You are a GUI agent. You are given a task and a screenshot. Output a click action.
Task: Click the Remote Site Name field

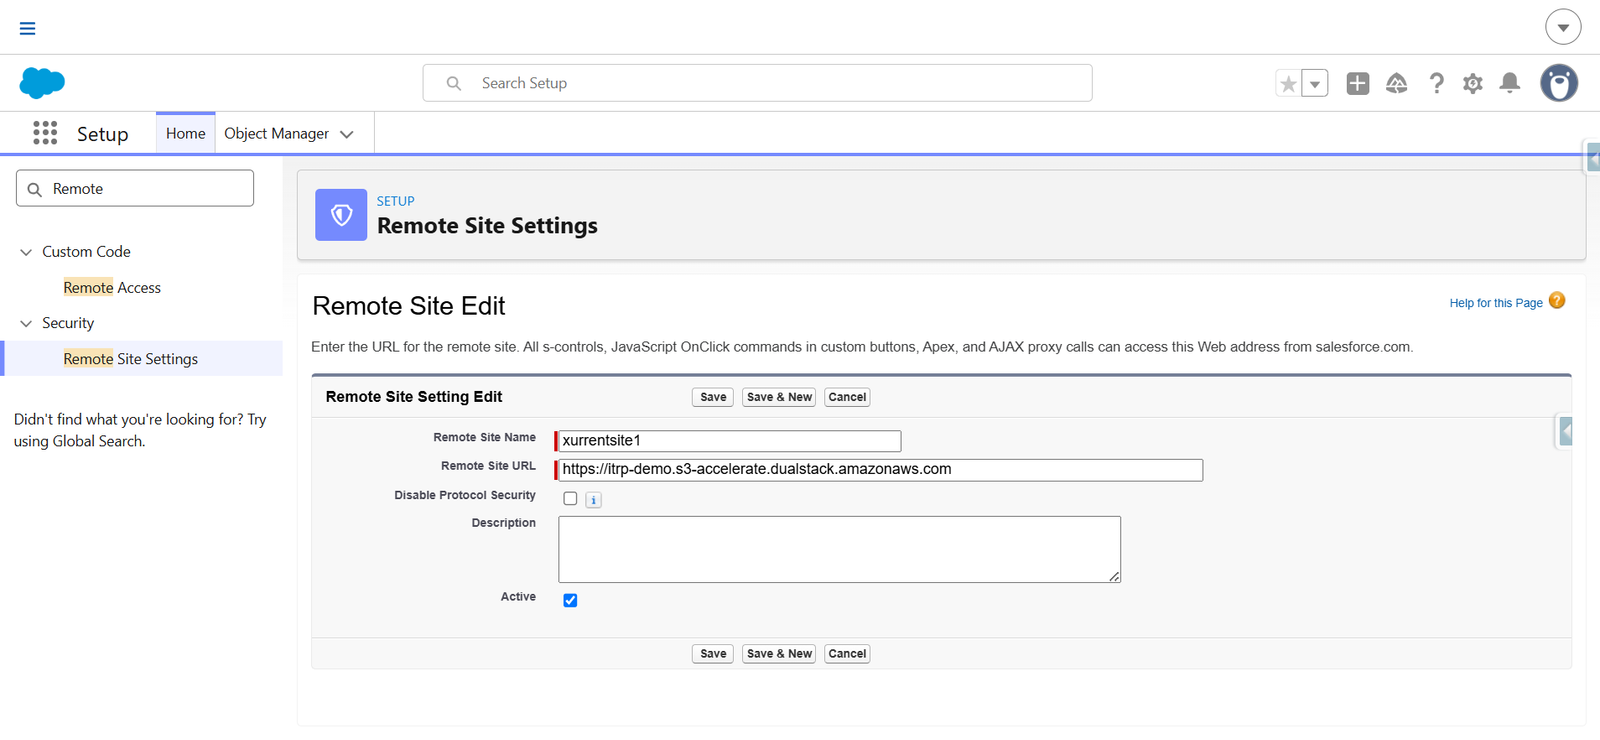click(730, 441)
